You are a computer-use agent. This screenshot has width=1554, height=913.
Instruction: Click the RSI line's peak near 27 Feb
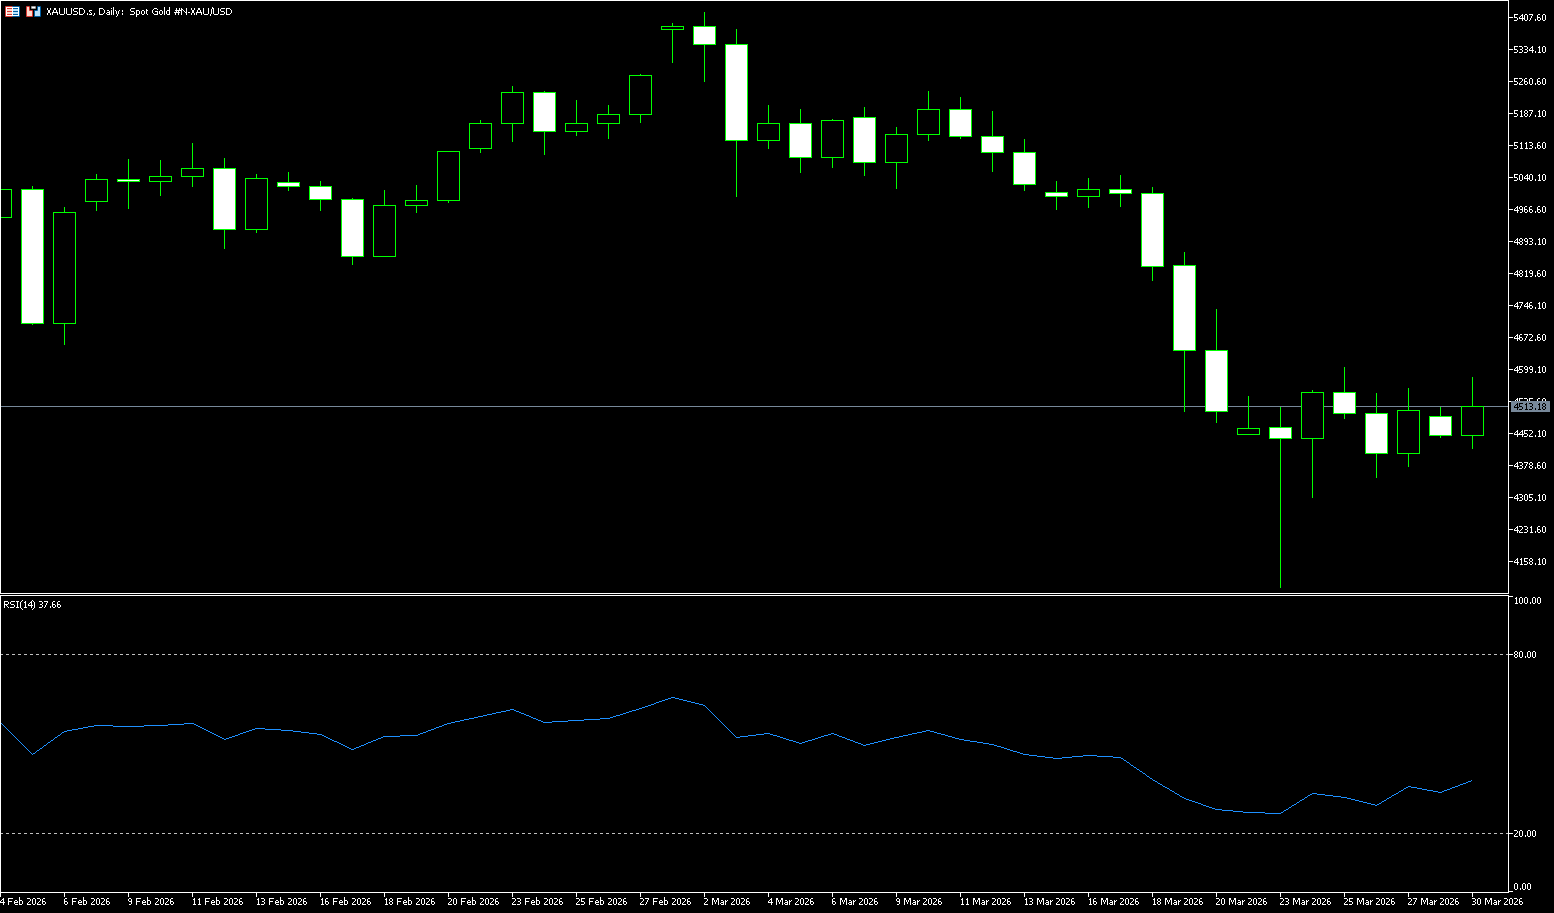coord(672,697)
